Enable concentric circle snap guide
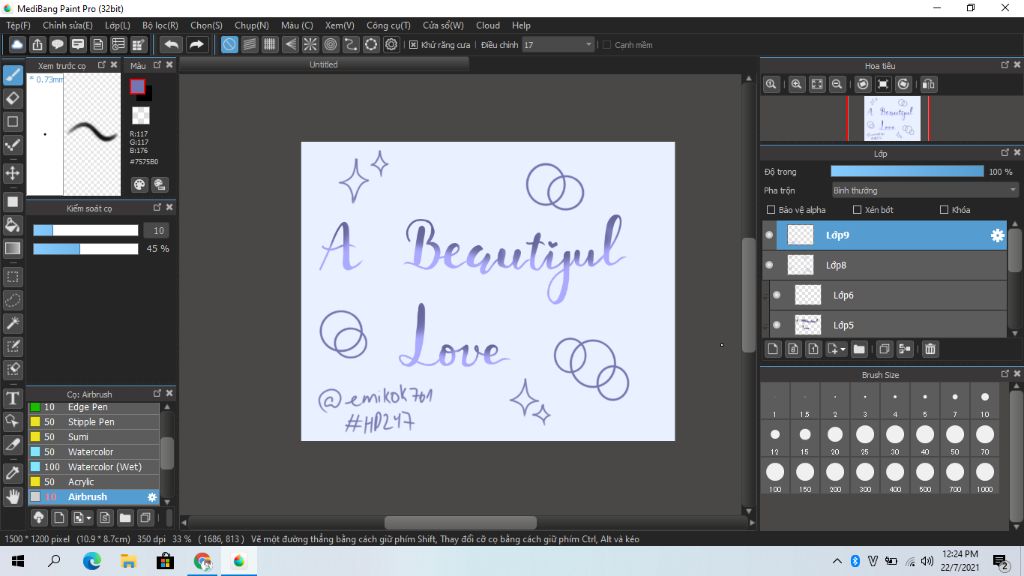This screenshot has height=576, width=1024. pos(330,44)
